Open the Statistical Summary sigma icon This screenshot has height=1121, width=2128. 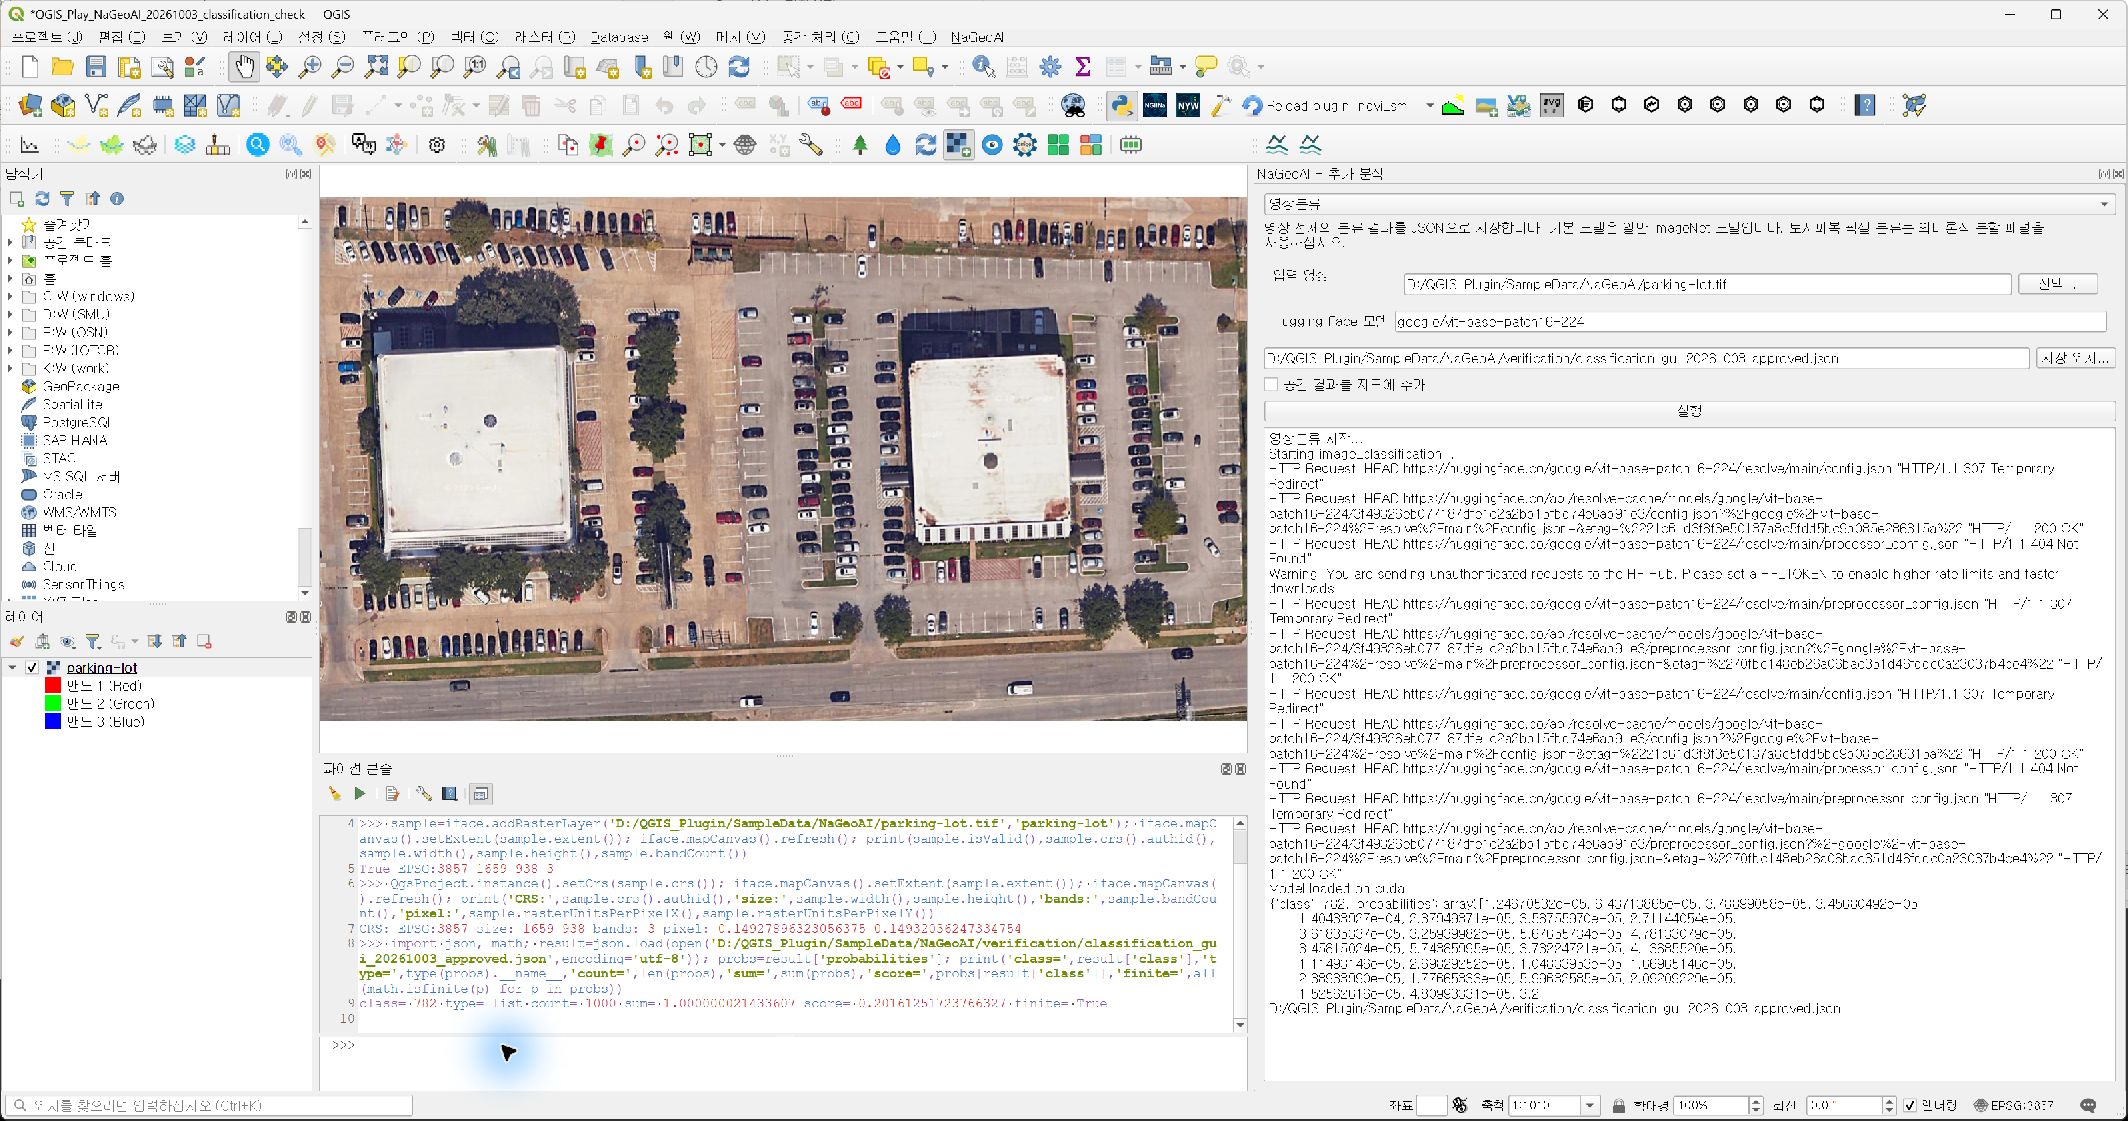tap(1082, 67)
